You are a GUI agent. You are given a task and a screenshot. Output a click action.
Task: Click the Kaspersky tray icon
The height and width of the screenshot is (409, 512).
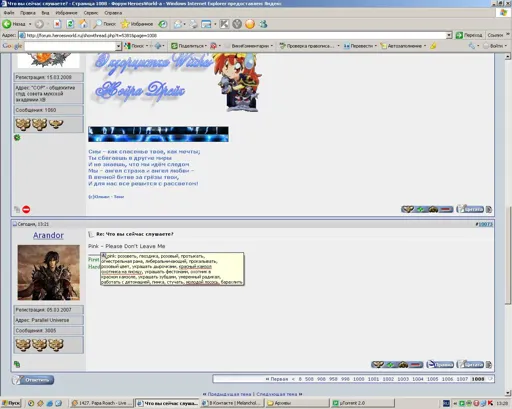click(x=492, y=403)
